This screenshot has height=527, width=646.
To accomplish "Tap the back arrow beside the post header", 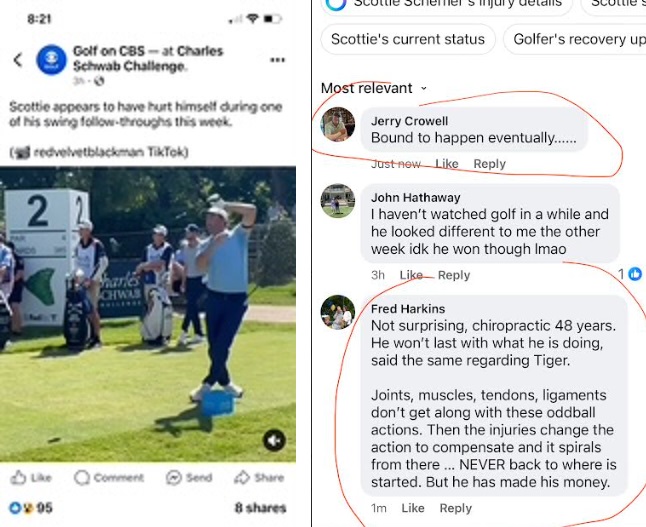I will tap(17, 60).
